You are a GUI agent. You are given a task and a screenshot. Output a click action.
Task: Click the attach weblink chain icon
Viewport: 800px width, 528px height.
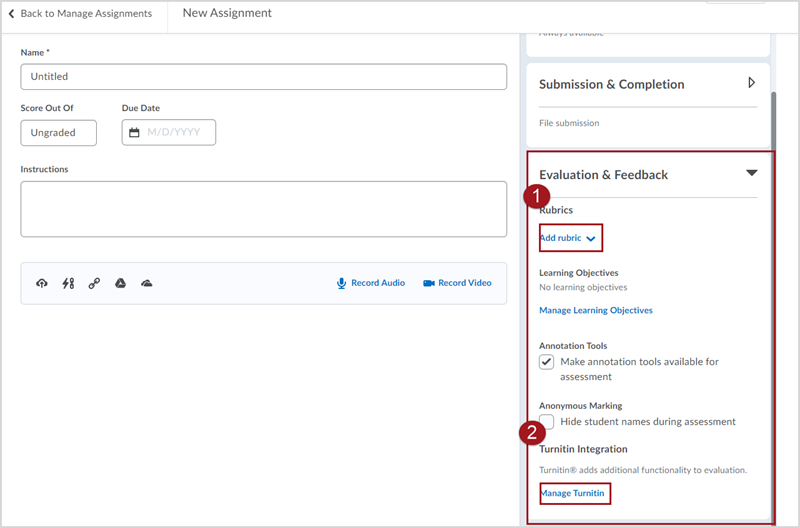[94, 283]
